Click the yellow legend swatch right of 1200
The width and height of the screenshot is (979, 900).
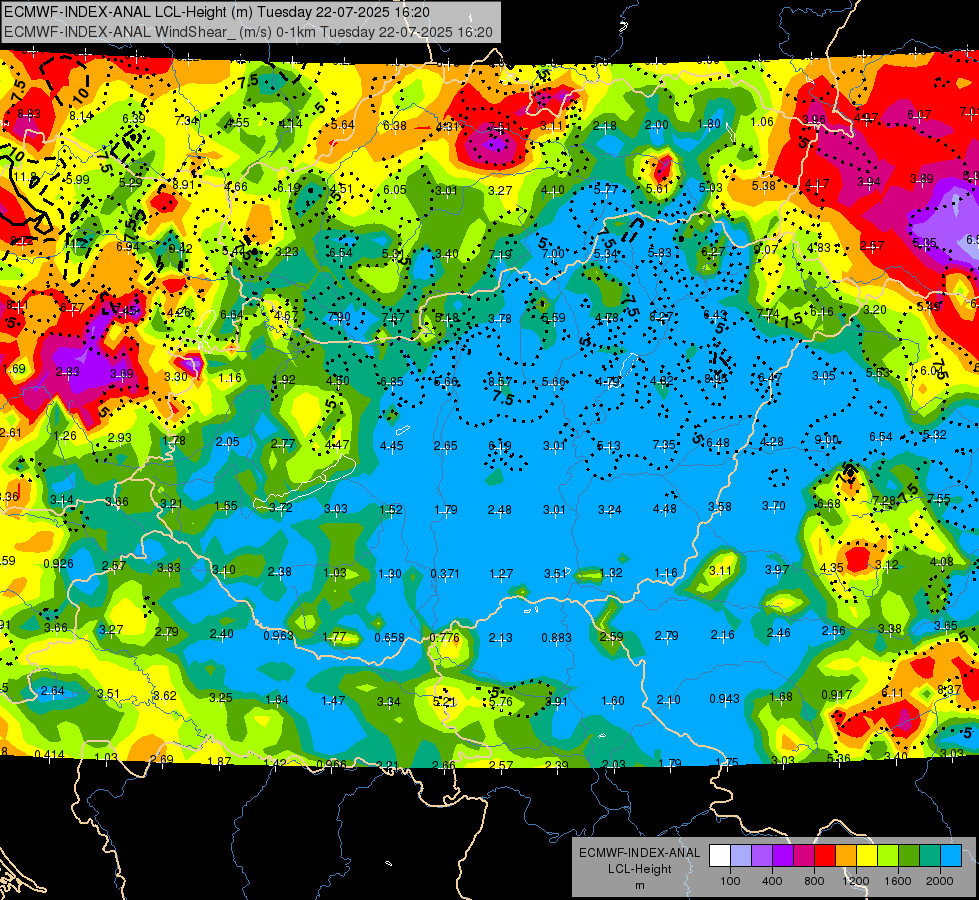(x=867, y=856)
